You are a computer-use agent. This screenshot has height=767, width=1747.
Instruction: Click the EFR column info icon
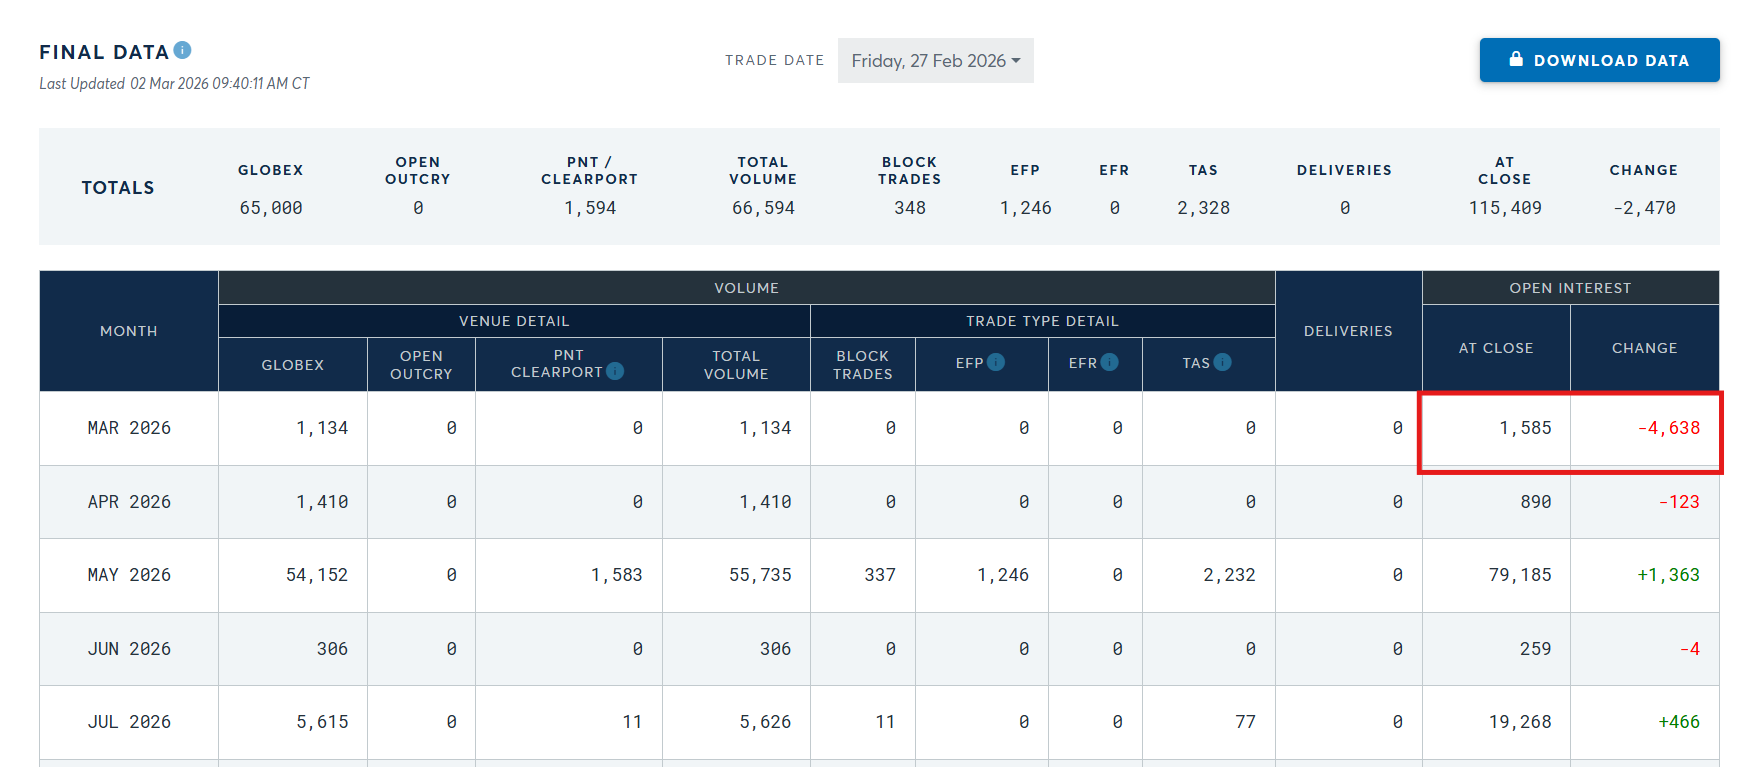(1109, 362)
